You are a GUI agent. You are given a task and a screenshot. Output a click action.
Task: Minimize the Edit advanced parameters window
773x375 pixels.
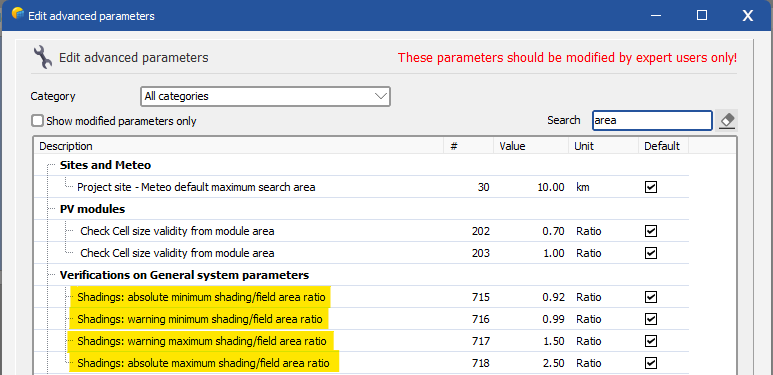pos(656,15)
